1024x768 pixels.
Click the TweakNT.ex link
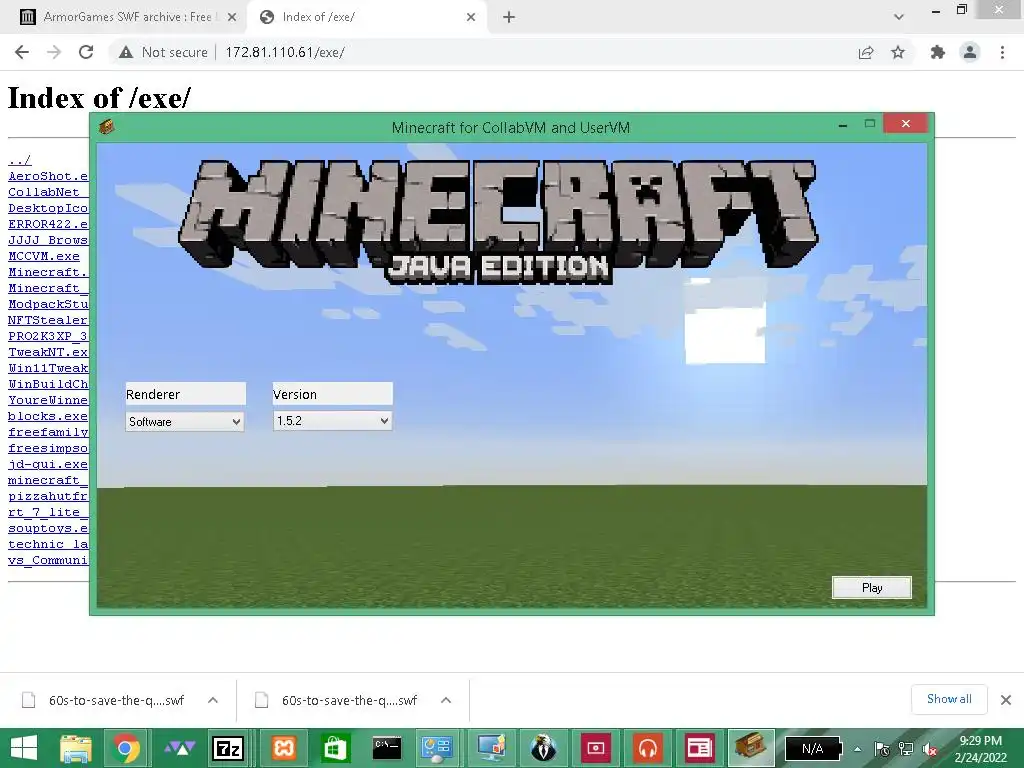48,352
